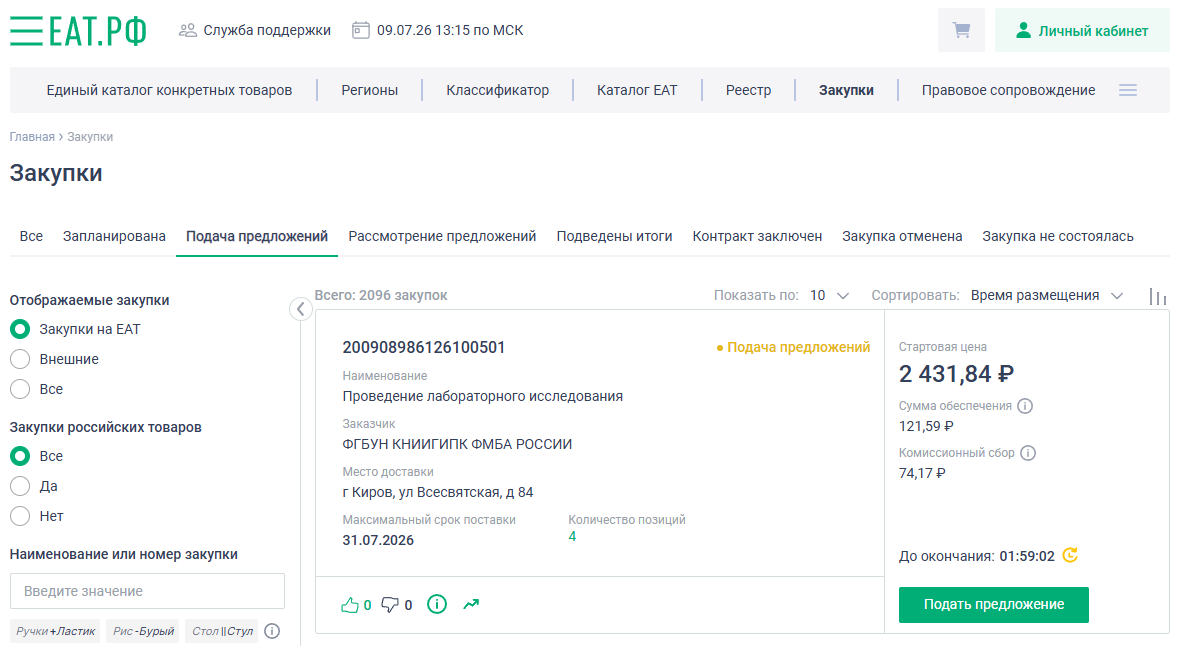Select 'Все' under Закупки российских товаров

20,456
